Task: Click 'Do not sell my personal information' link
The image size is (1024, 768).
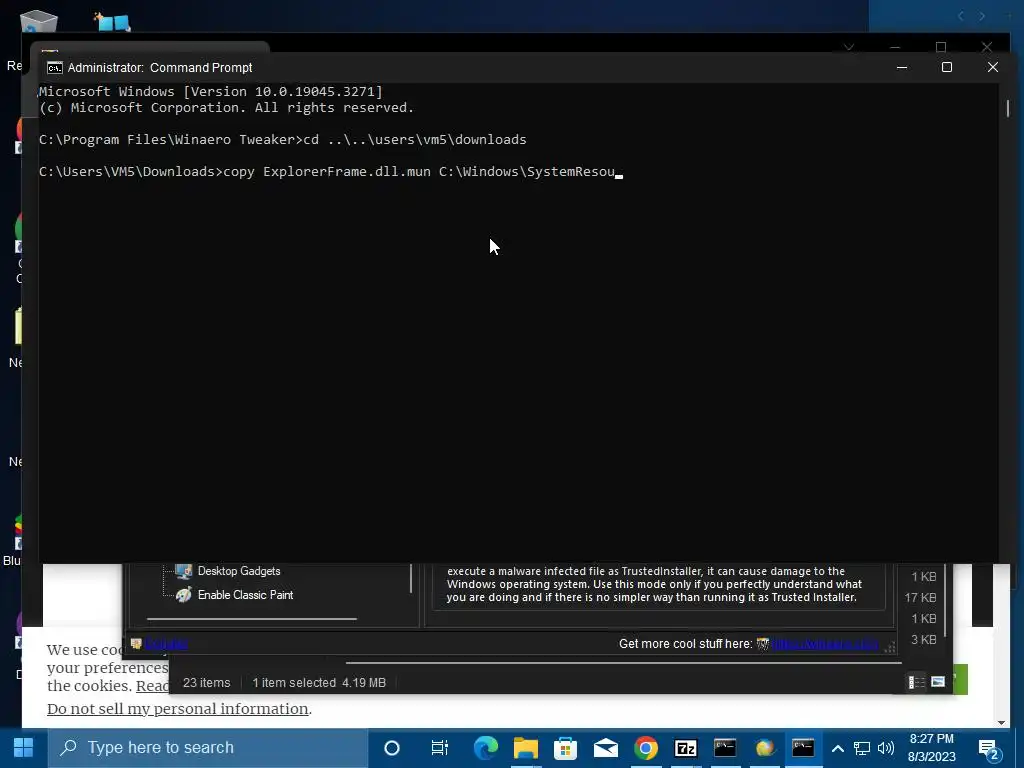Action: click(x=178, y=709)
